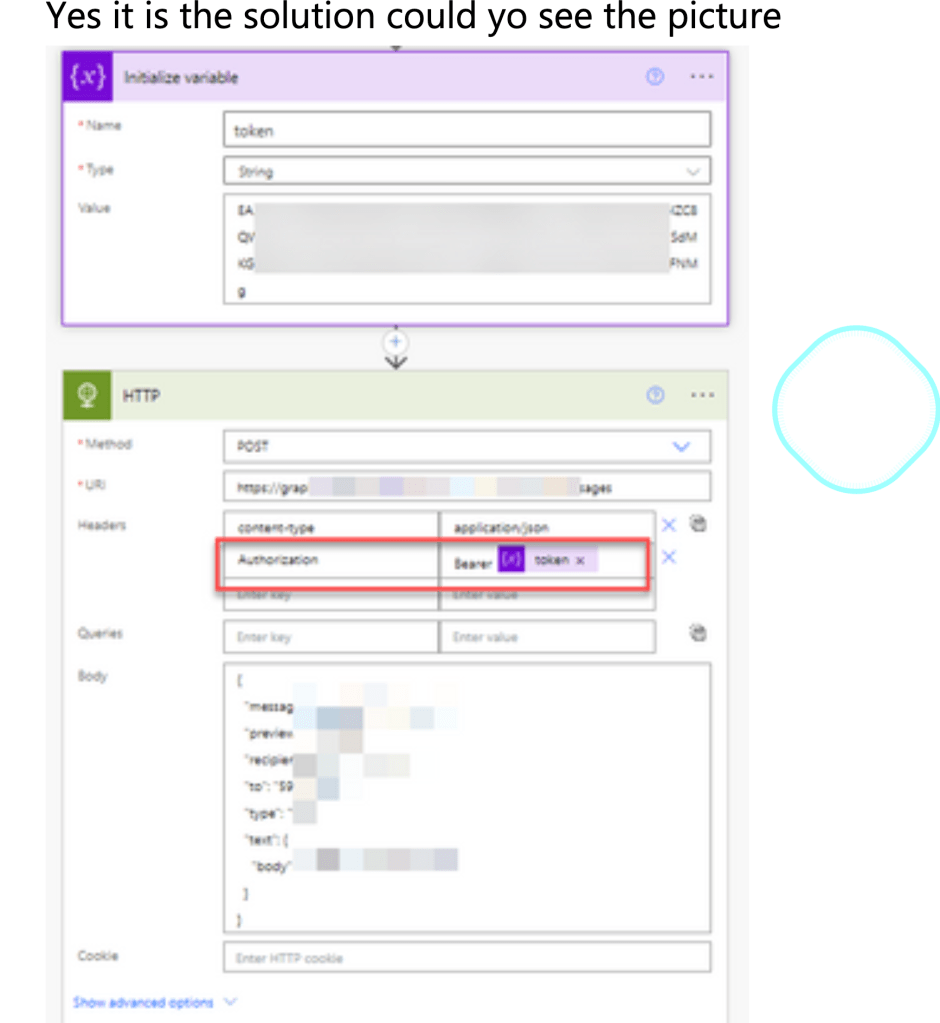Edit the variable Value field

[467, 249]
